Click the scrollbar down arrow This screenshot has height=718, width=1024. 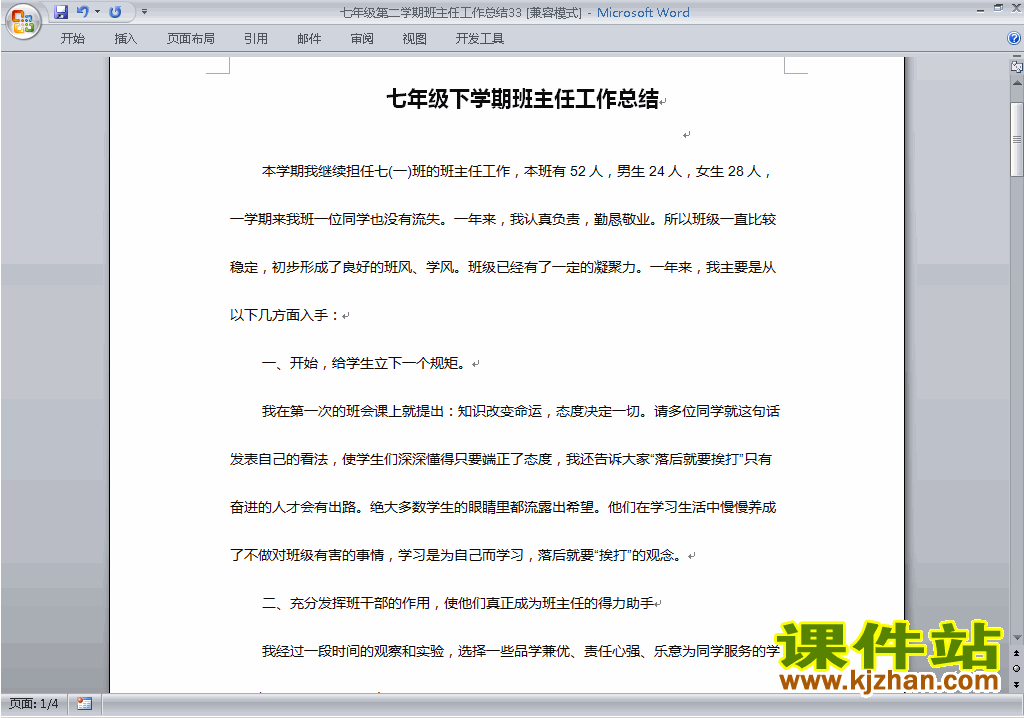click(x=1017, y=638)
